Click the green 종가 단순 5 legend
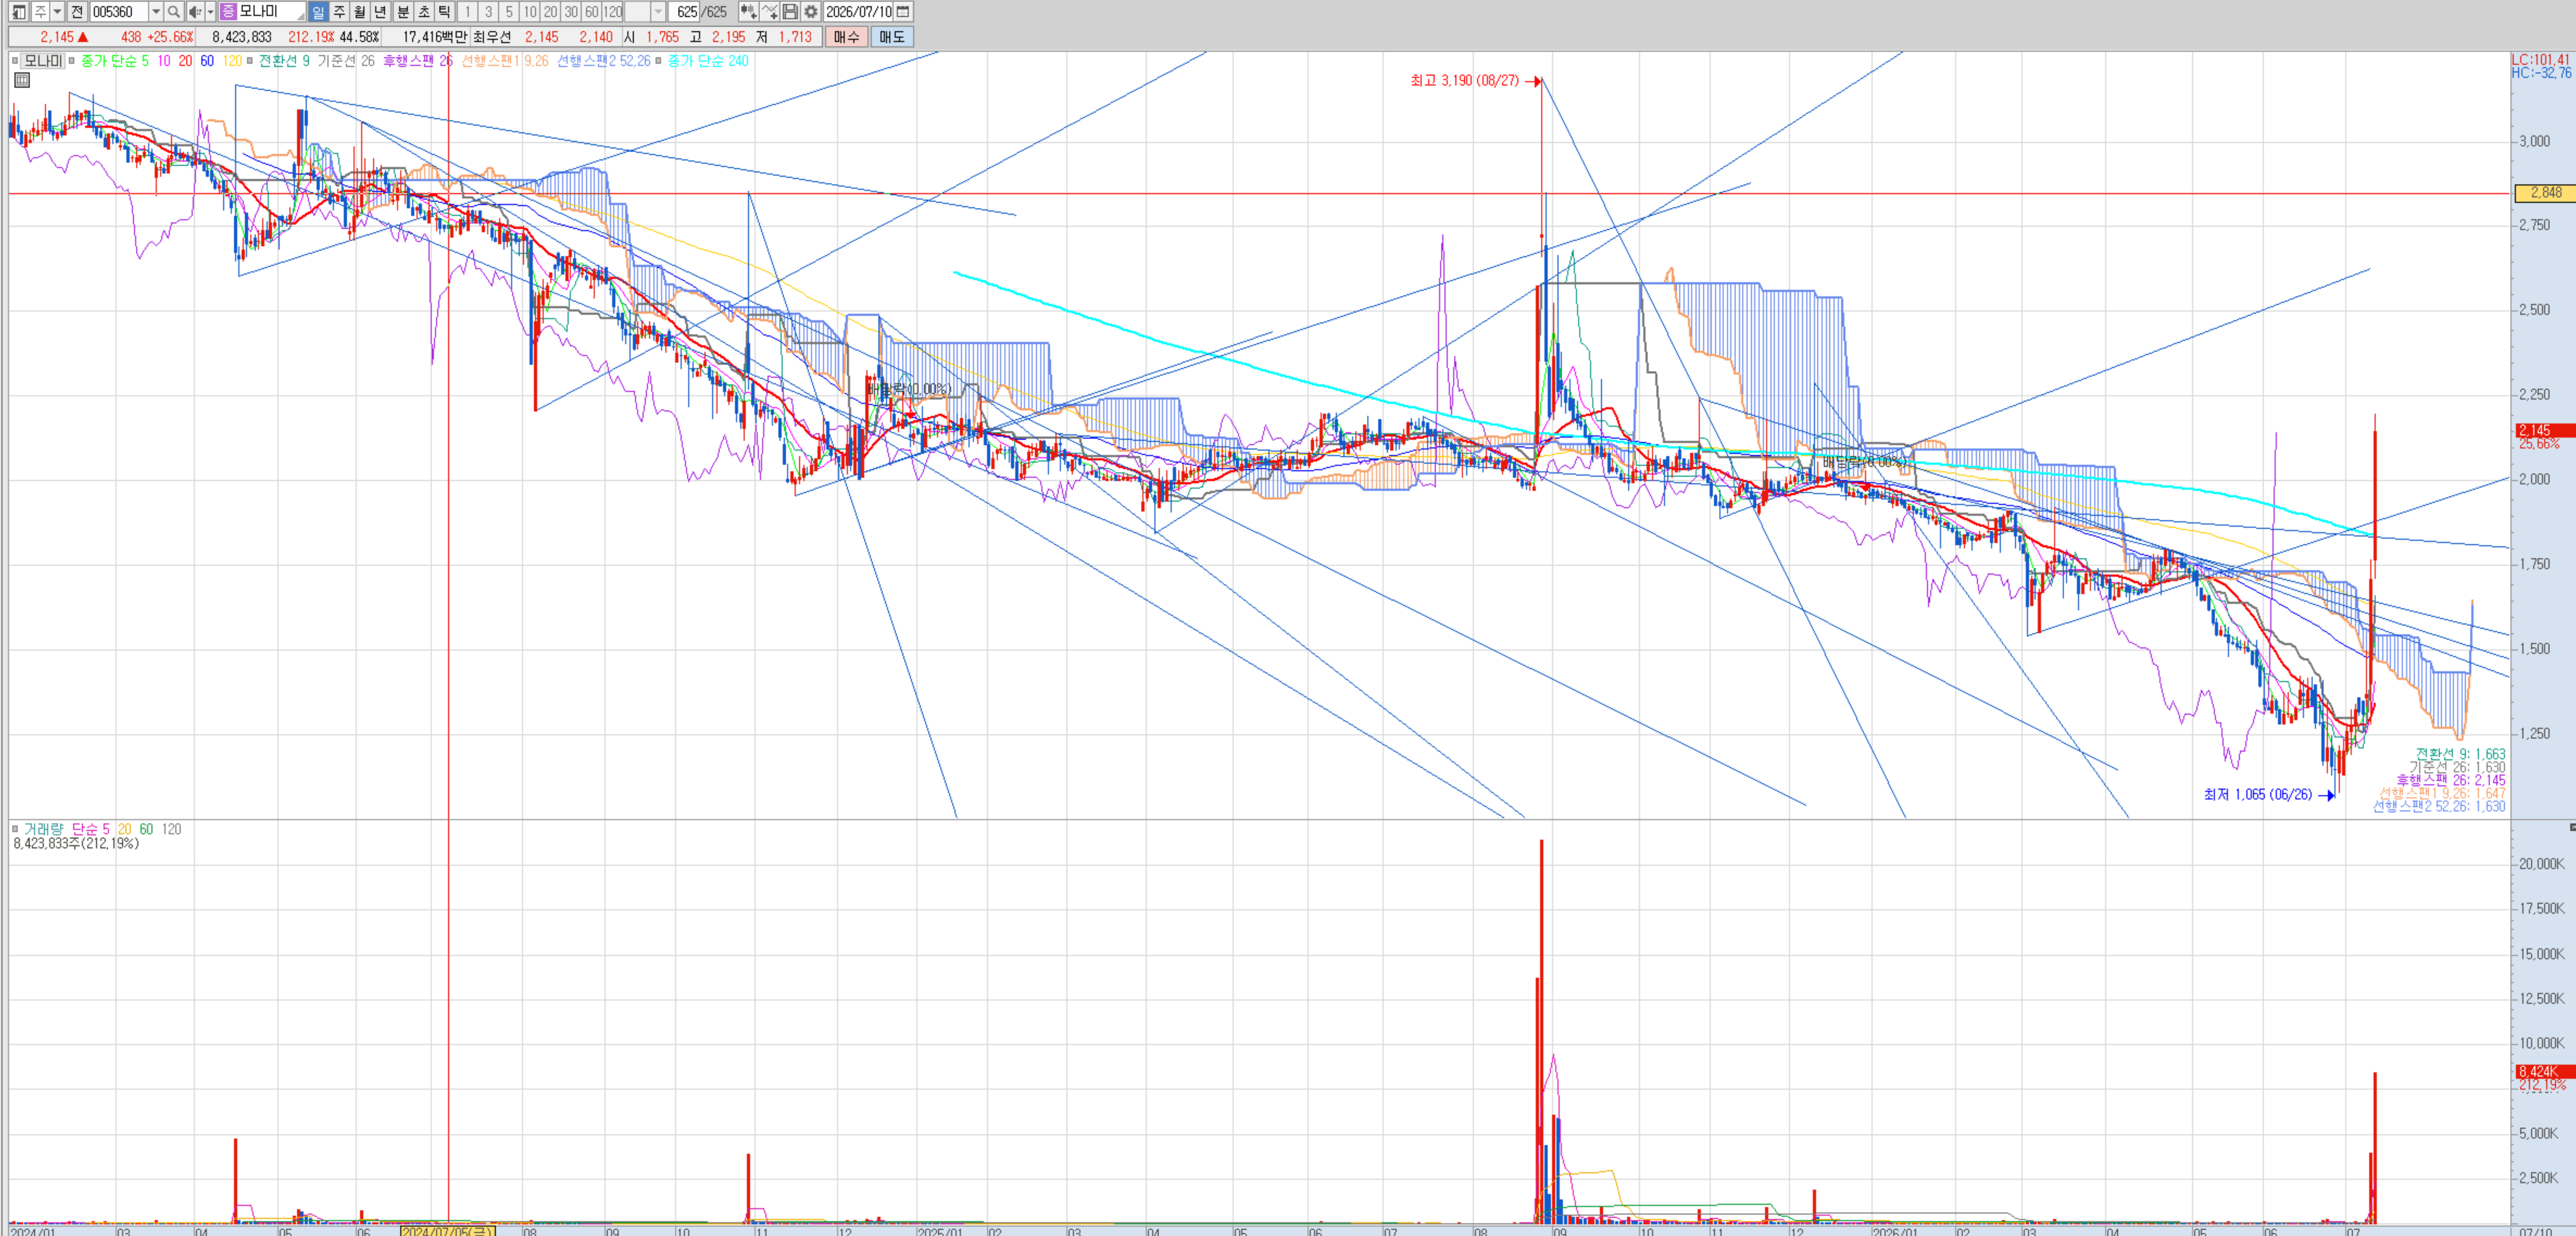Image resolution: width=2576 pixels, height=1236 pixels. click(x=114, y=61)
